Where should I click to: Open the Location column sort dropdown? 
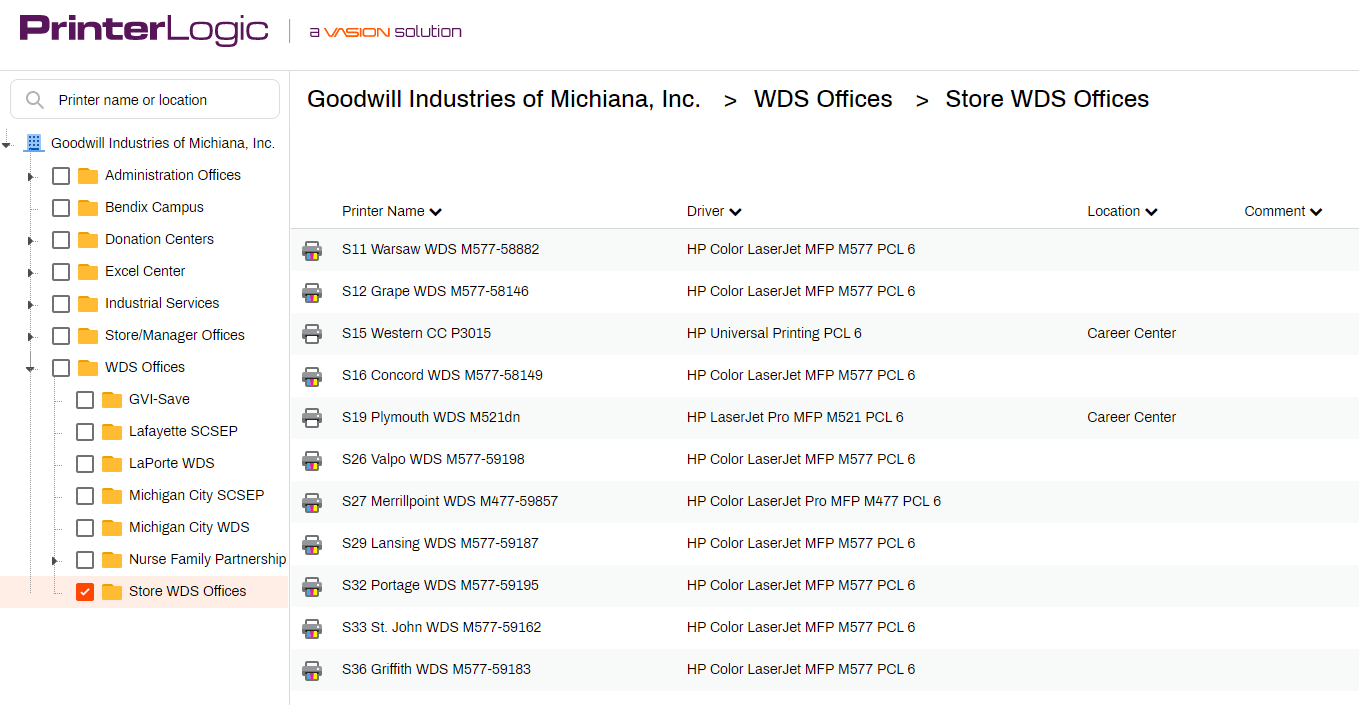tap(1151, 212)
